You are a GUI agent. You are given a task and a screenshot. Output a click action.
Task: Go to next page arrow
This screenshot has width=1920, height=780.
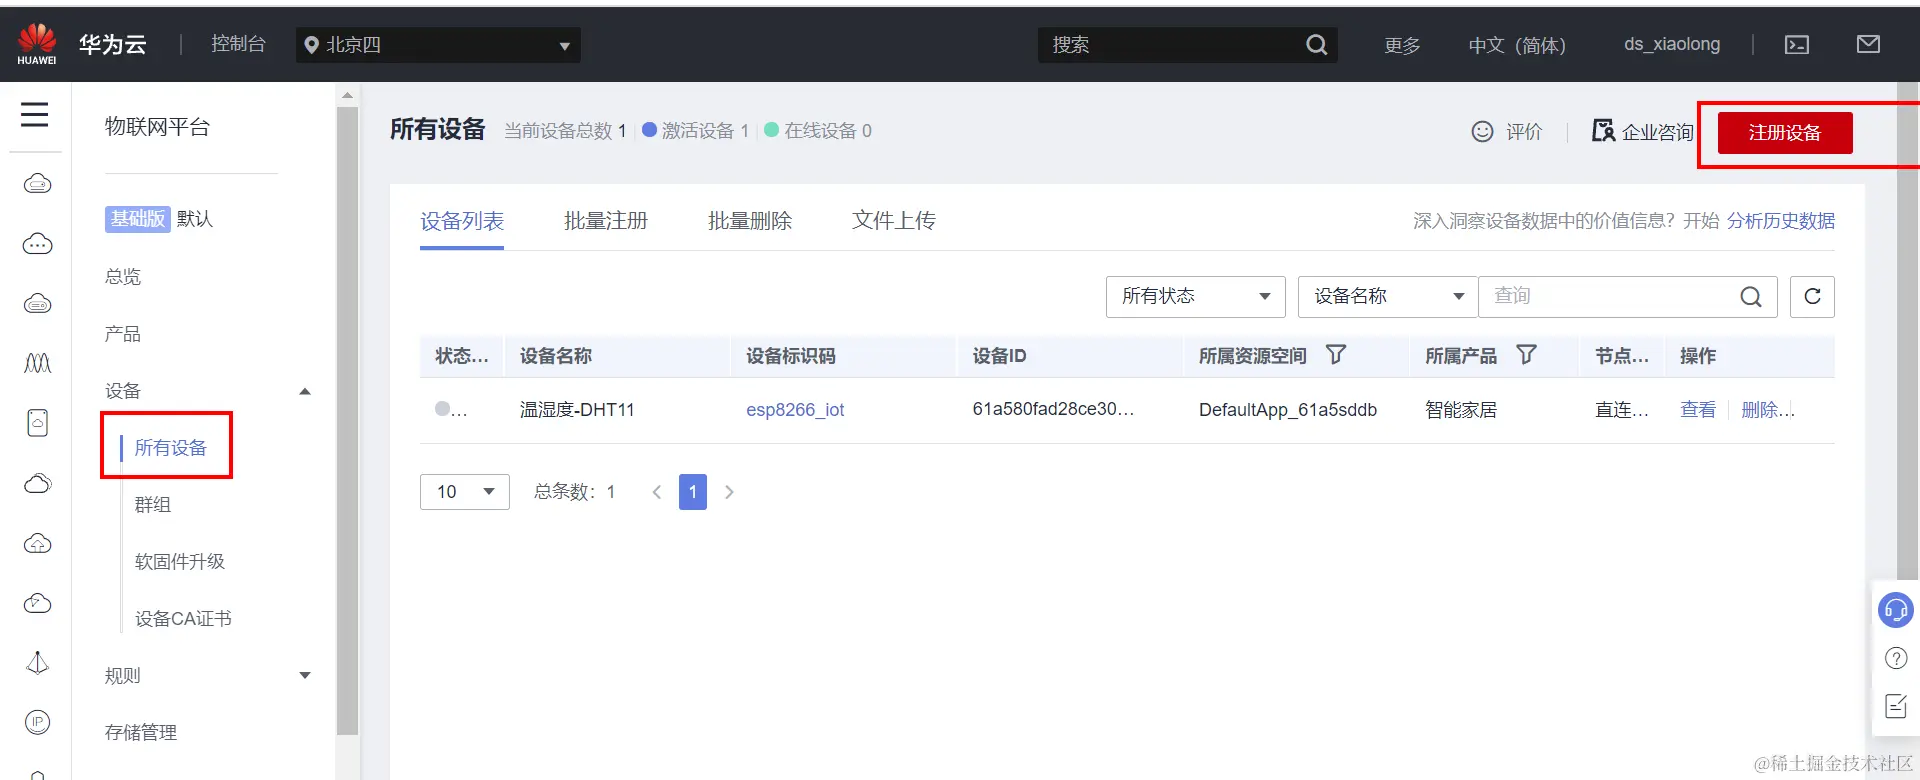pos(729,492)
